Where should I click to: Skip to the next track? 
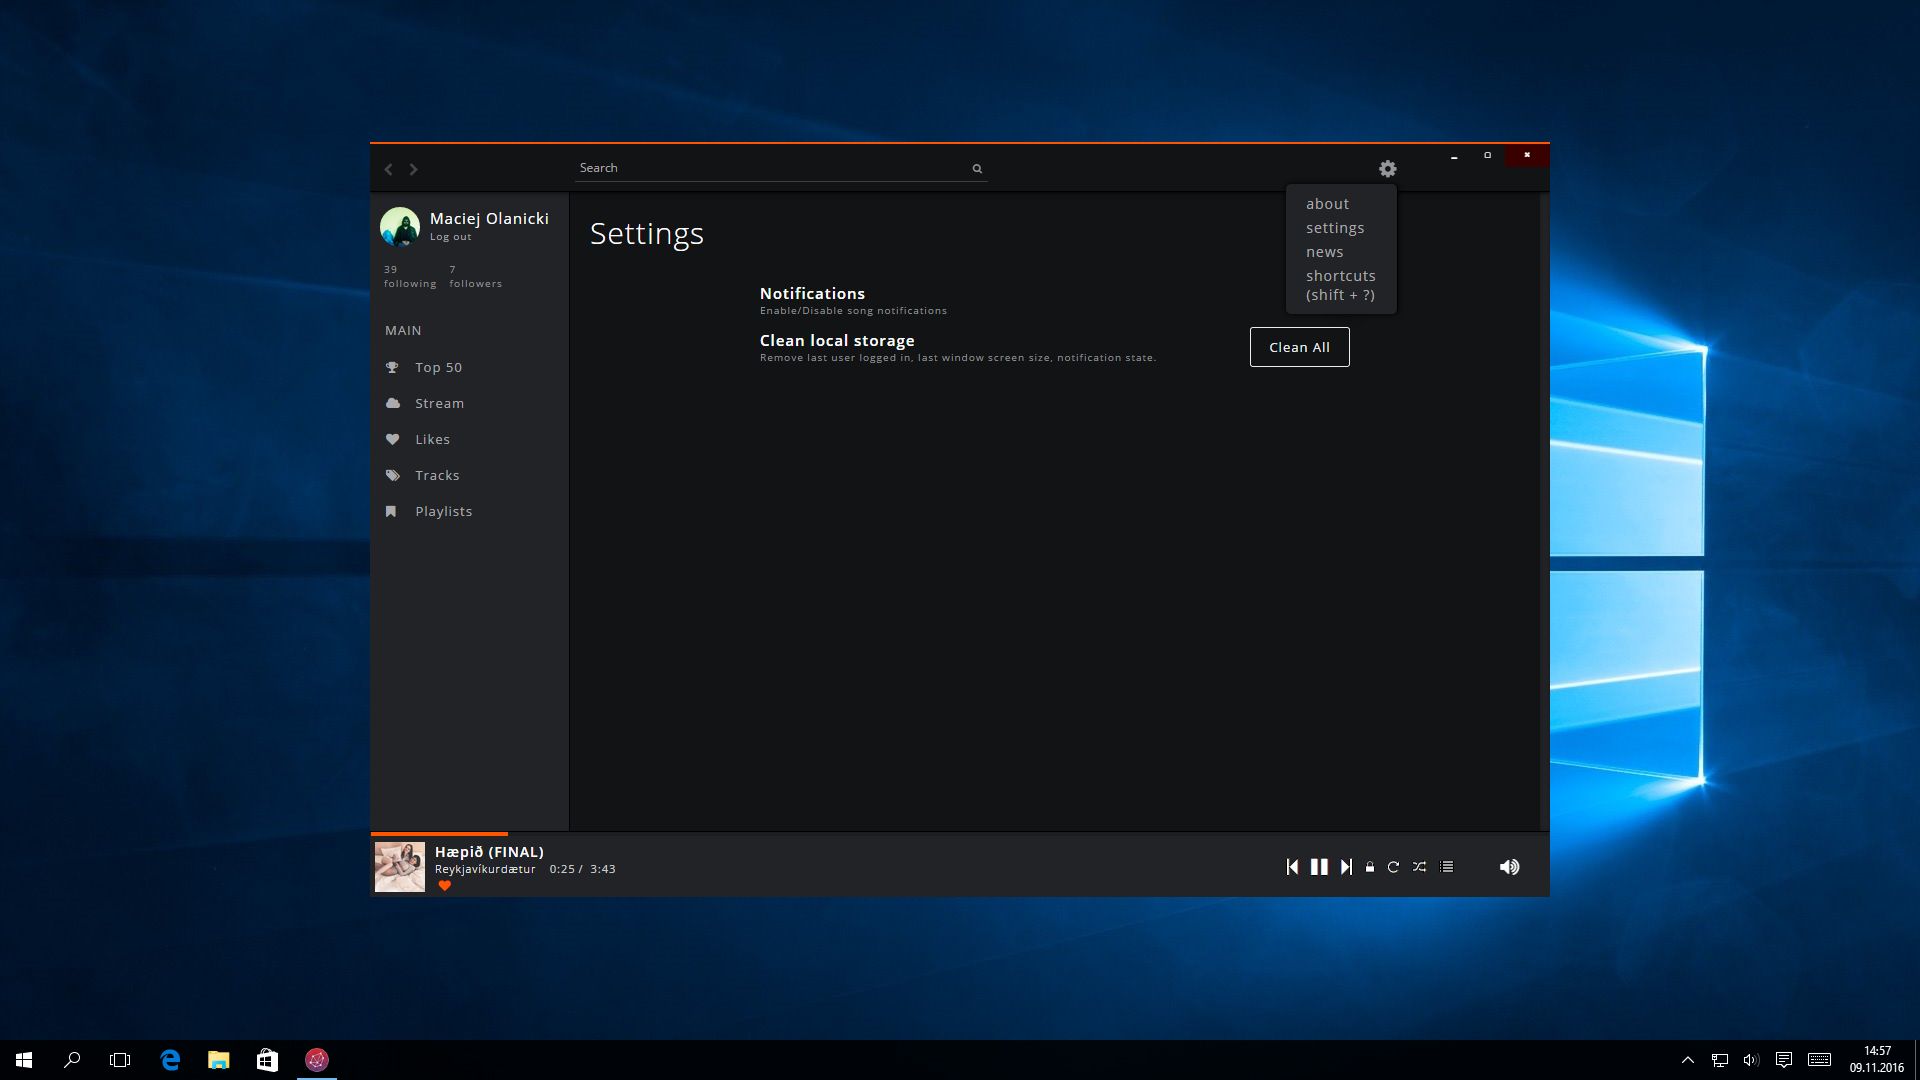(x=1346, y=867)
